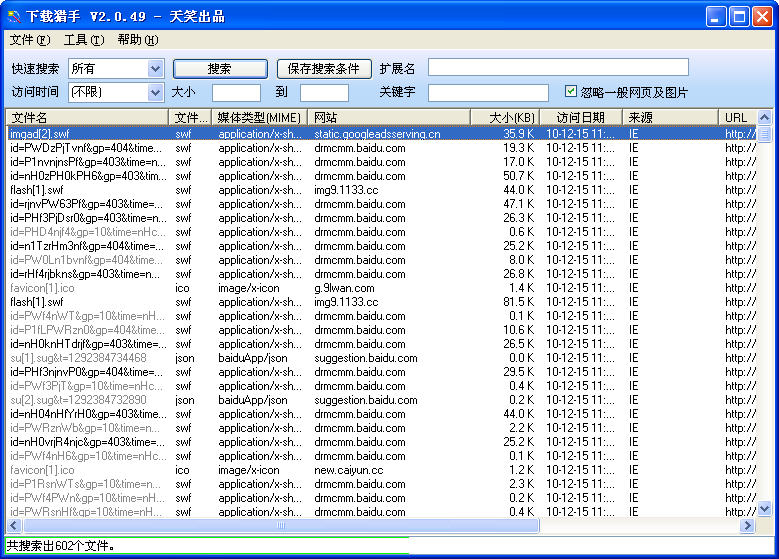
Task: Open the 文件(F) menu
Action: point(30,40)
